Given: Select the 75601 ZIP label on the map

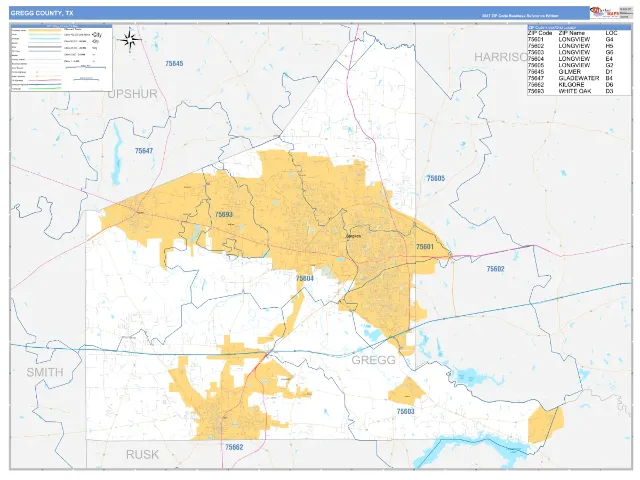Looking at the screenshot, I should tap(424, 247).
